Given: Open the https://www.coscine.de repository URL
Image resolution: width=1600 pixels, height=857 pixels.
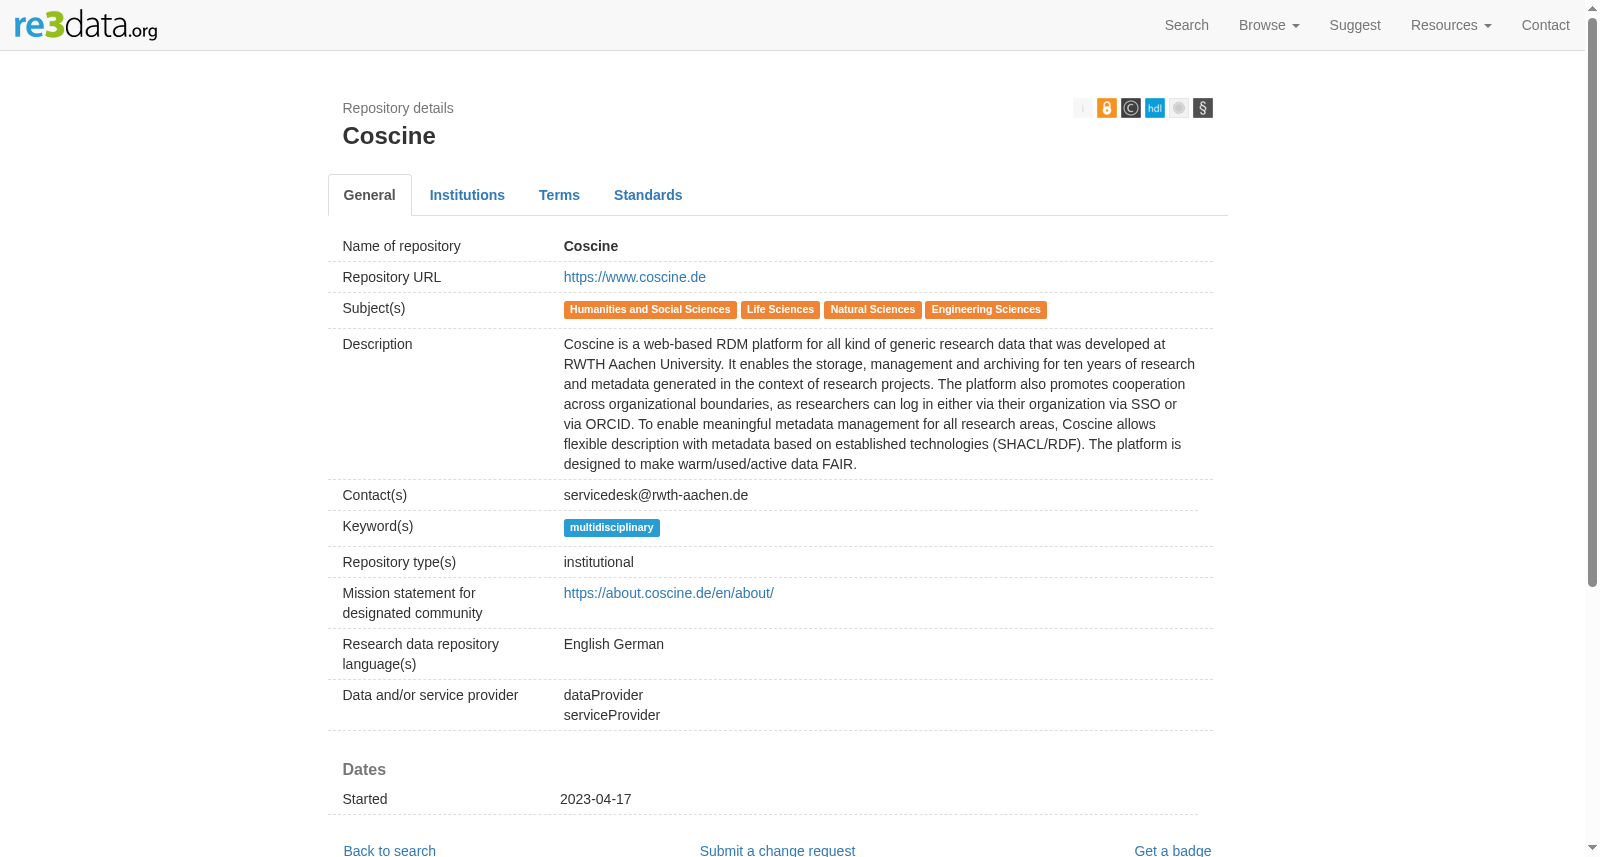Looking at the screenshot, I should 635,277.
